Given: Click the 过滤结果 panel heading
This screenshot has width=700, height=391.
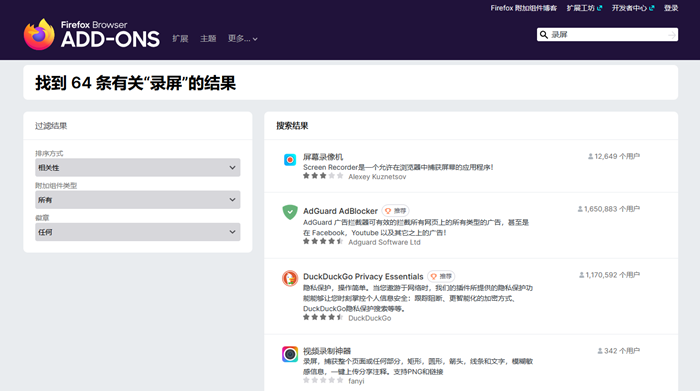Looking at the screenshot, I should (x=51, y=126).
